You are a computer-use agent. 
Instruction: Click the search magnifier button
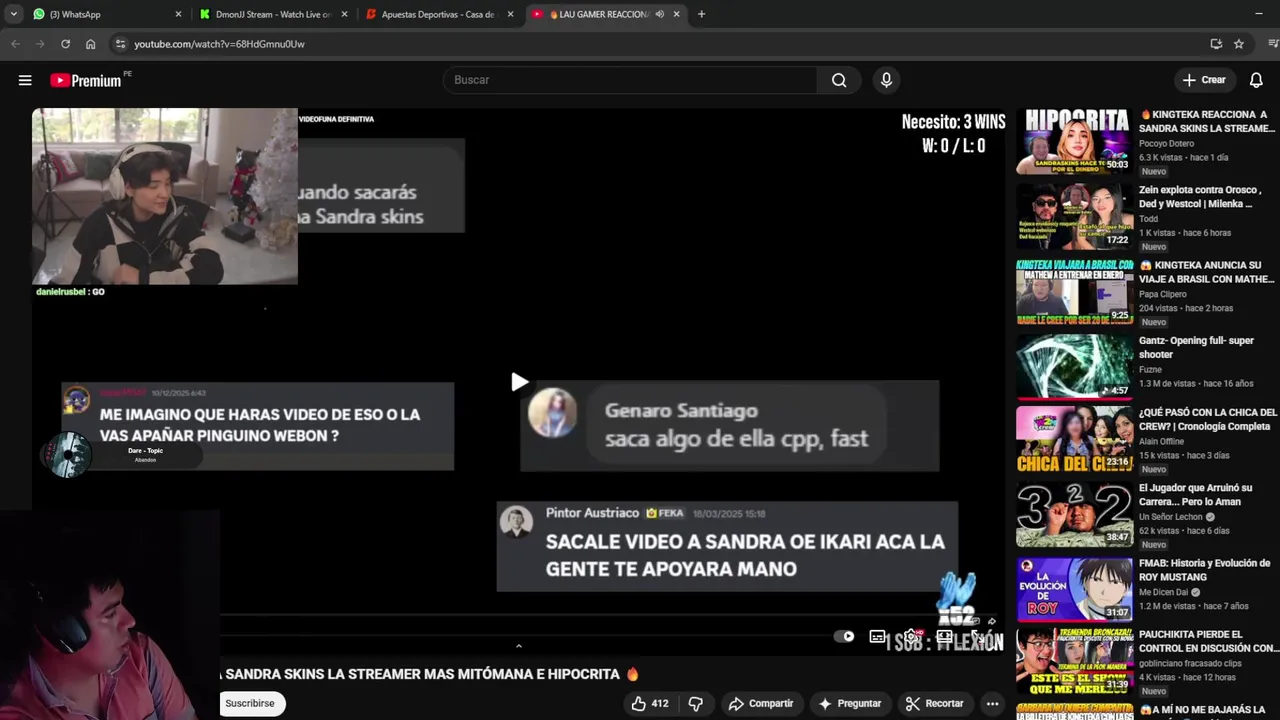pos(839,80)
